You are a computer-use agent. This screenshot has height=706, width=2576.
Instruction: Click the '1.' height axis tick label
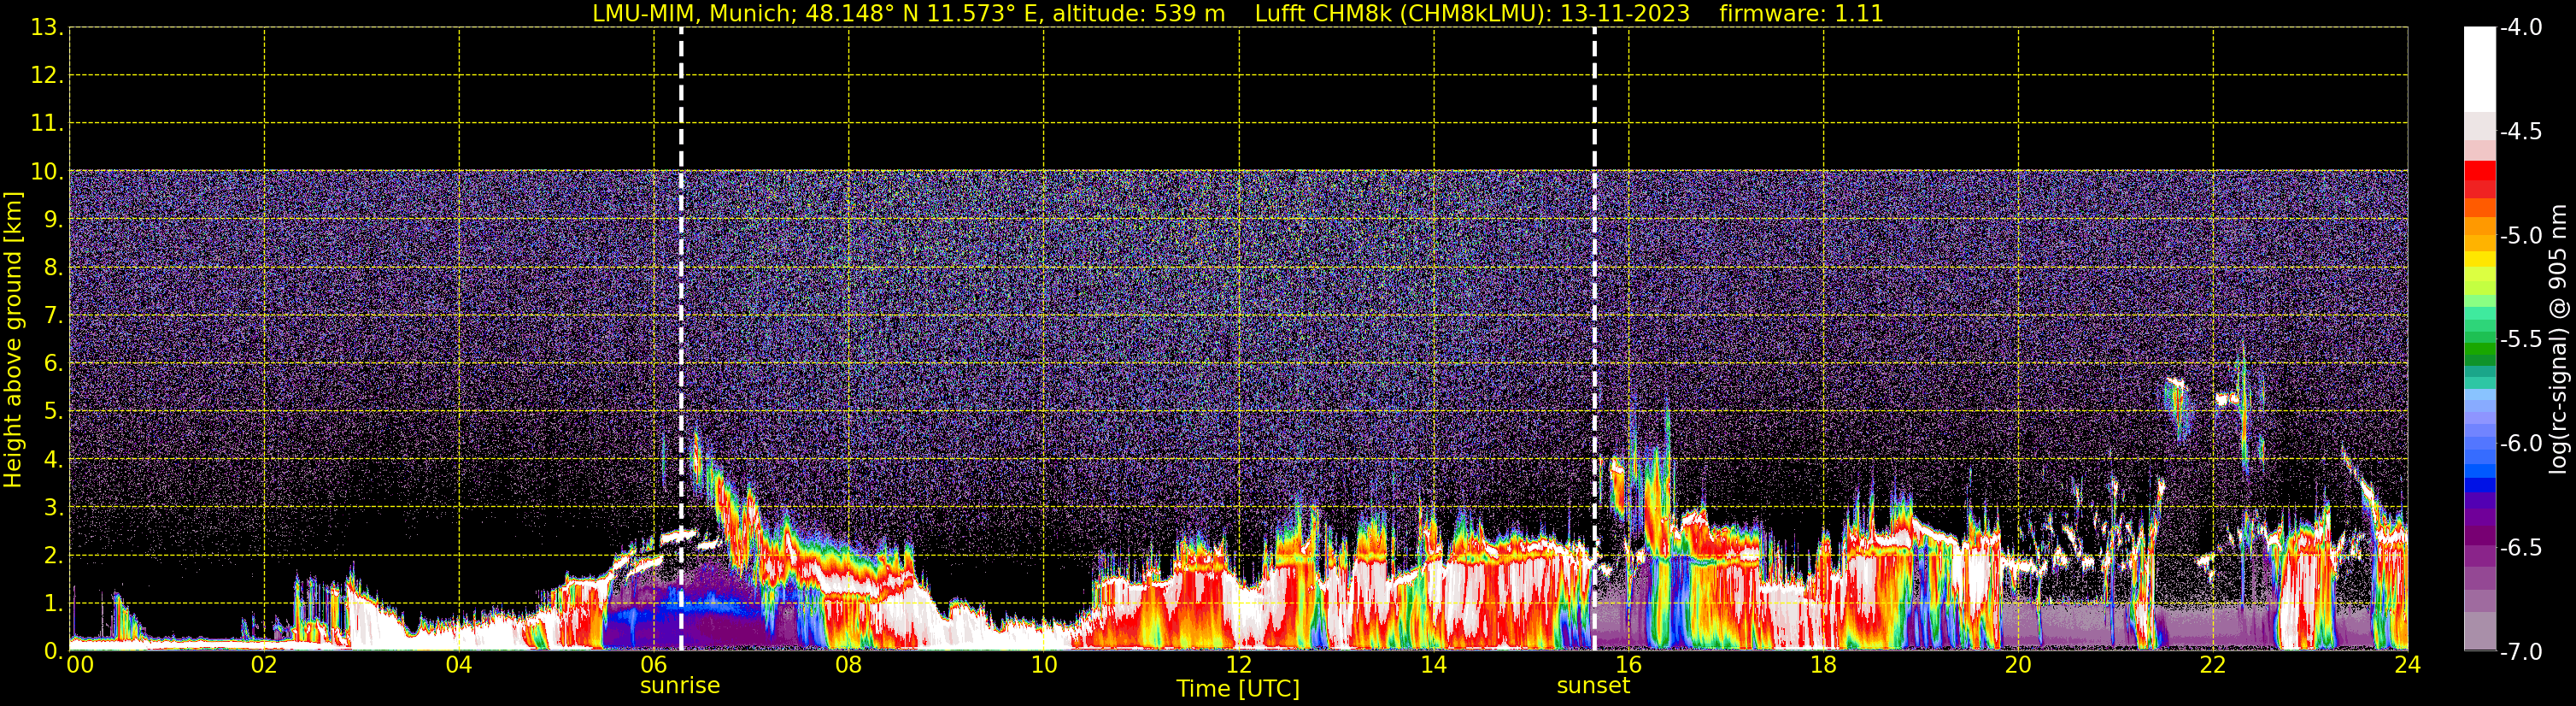click(x=52, y=604)
